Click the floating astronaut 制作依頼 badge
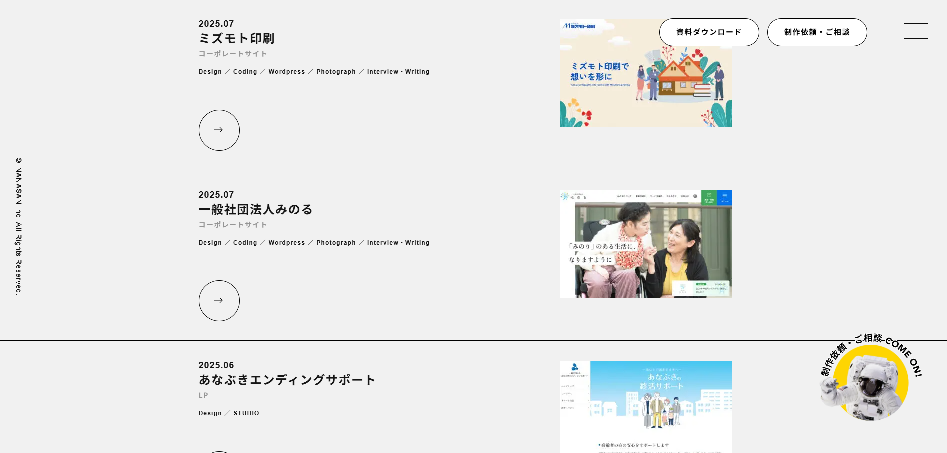 pos(866,380)
